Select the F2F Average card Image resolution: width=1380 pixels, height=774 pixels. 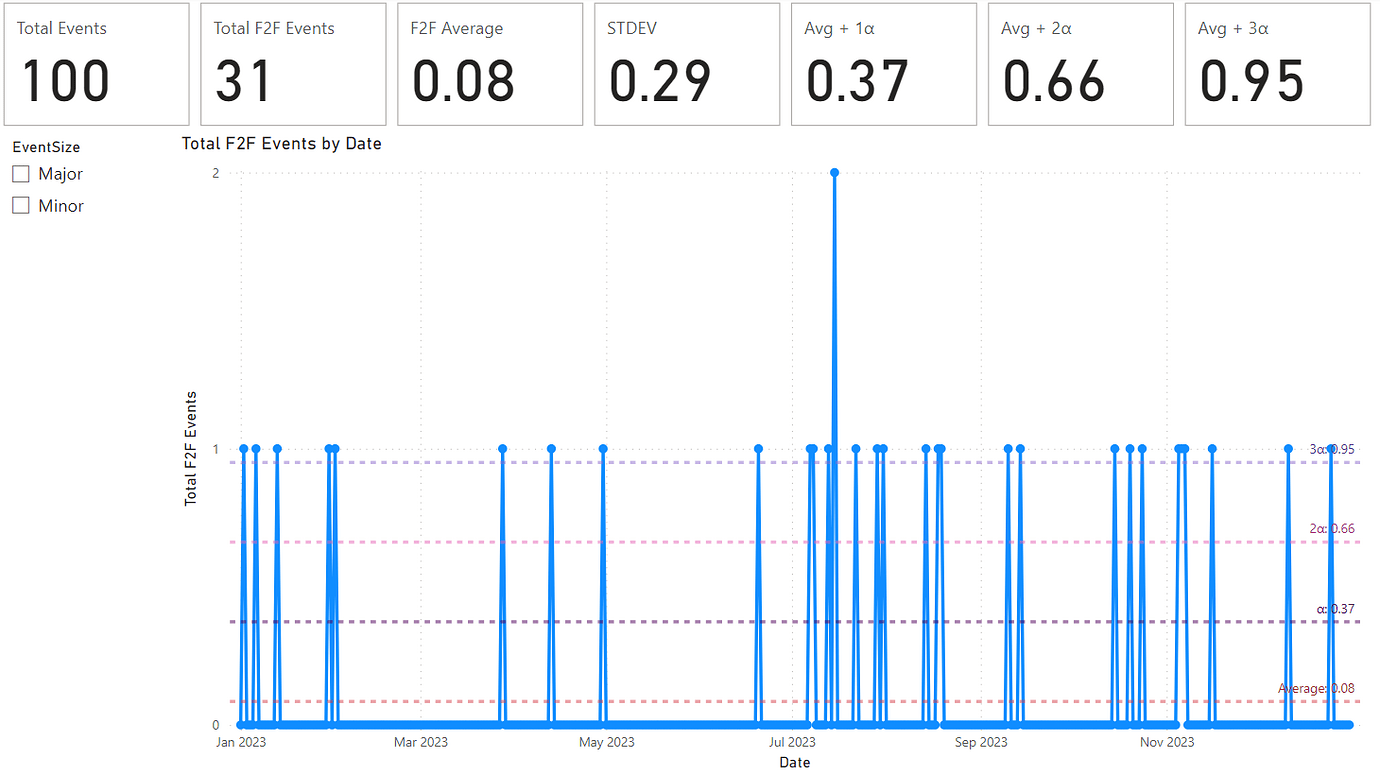click(x=489, y=63)
